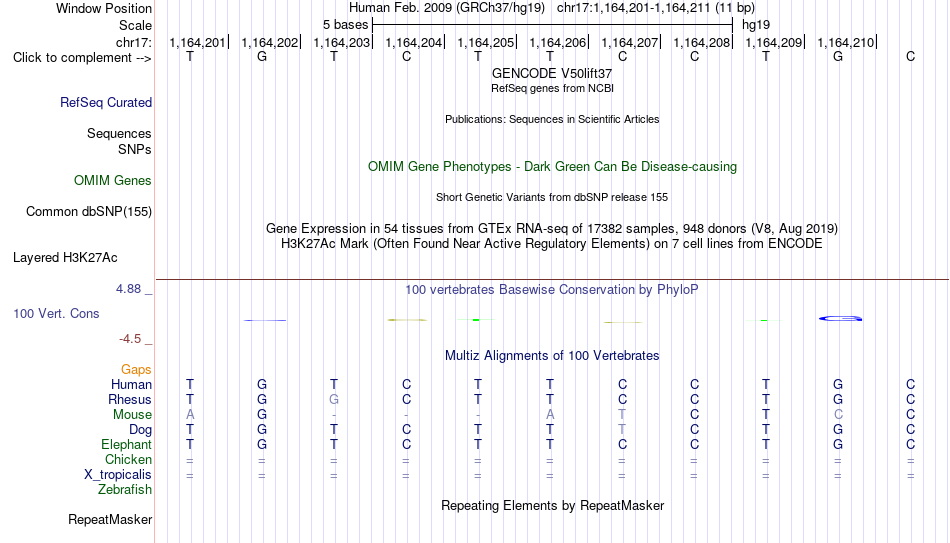
Task: Click 'Repeating Elements by RepeatMasker' title
Action: [552, 505]
